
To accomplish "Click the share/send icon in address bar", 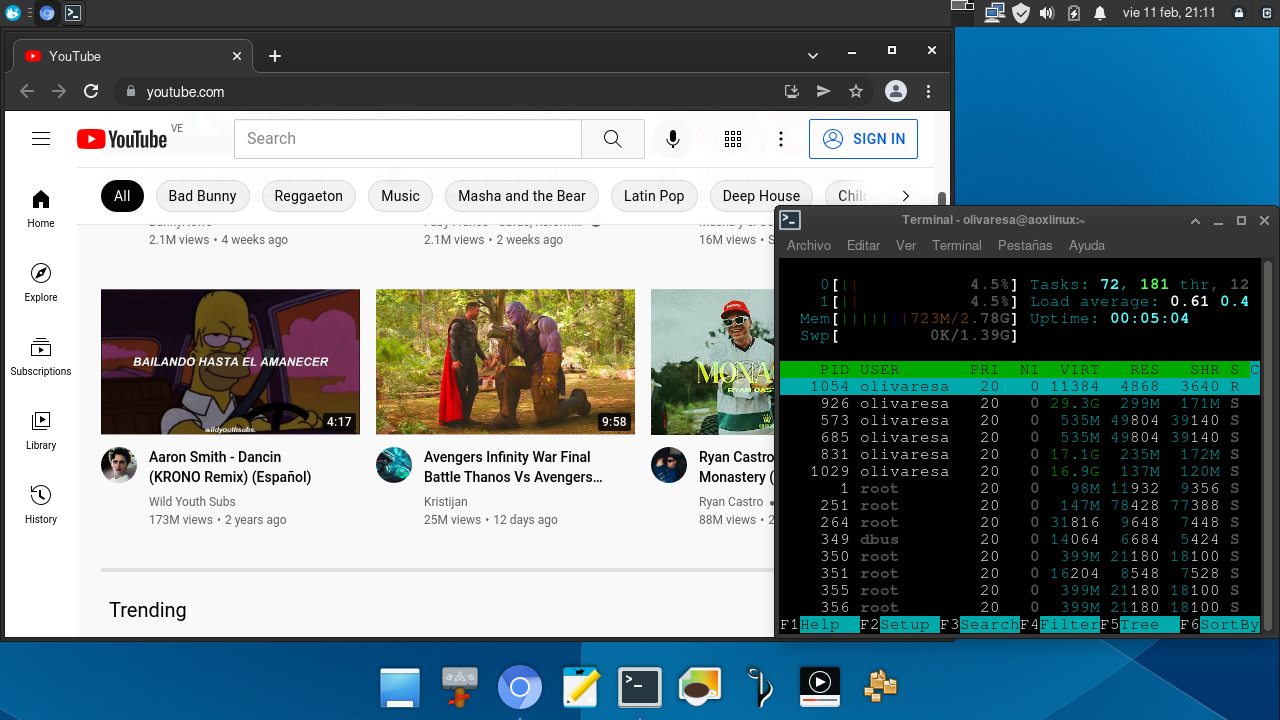I will [x=824, y=91].
